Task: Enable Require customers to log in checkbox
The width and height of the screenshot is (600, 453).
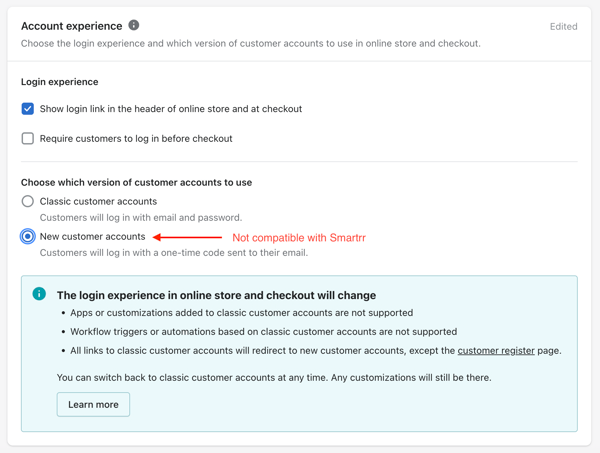Action: (28, 138)
